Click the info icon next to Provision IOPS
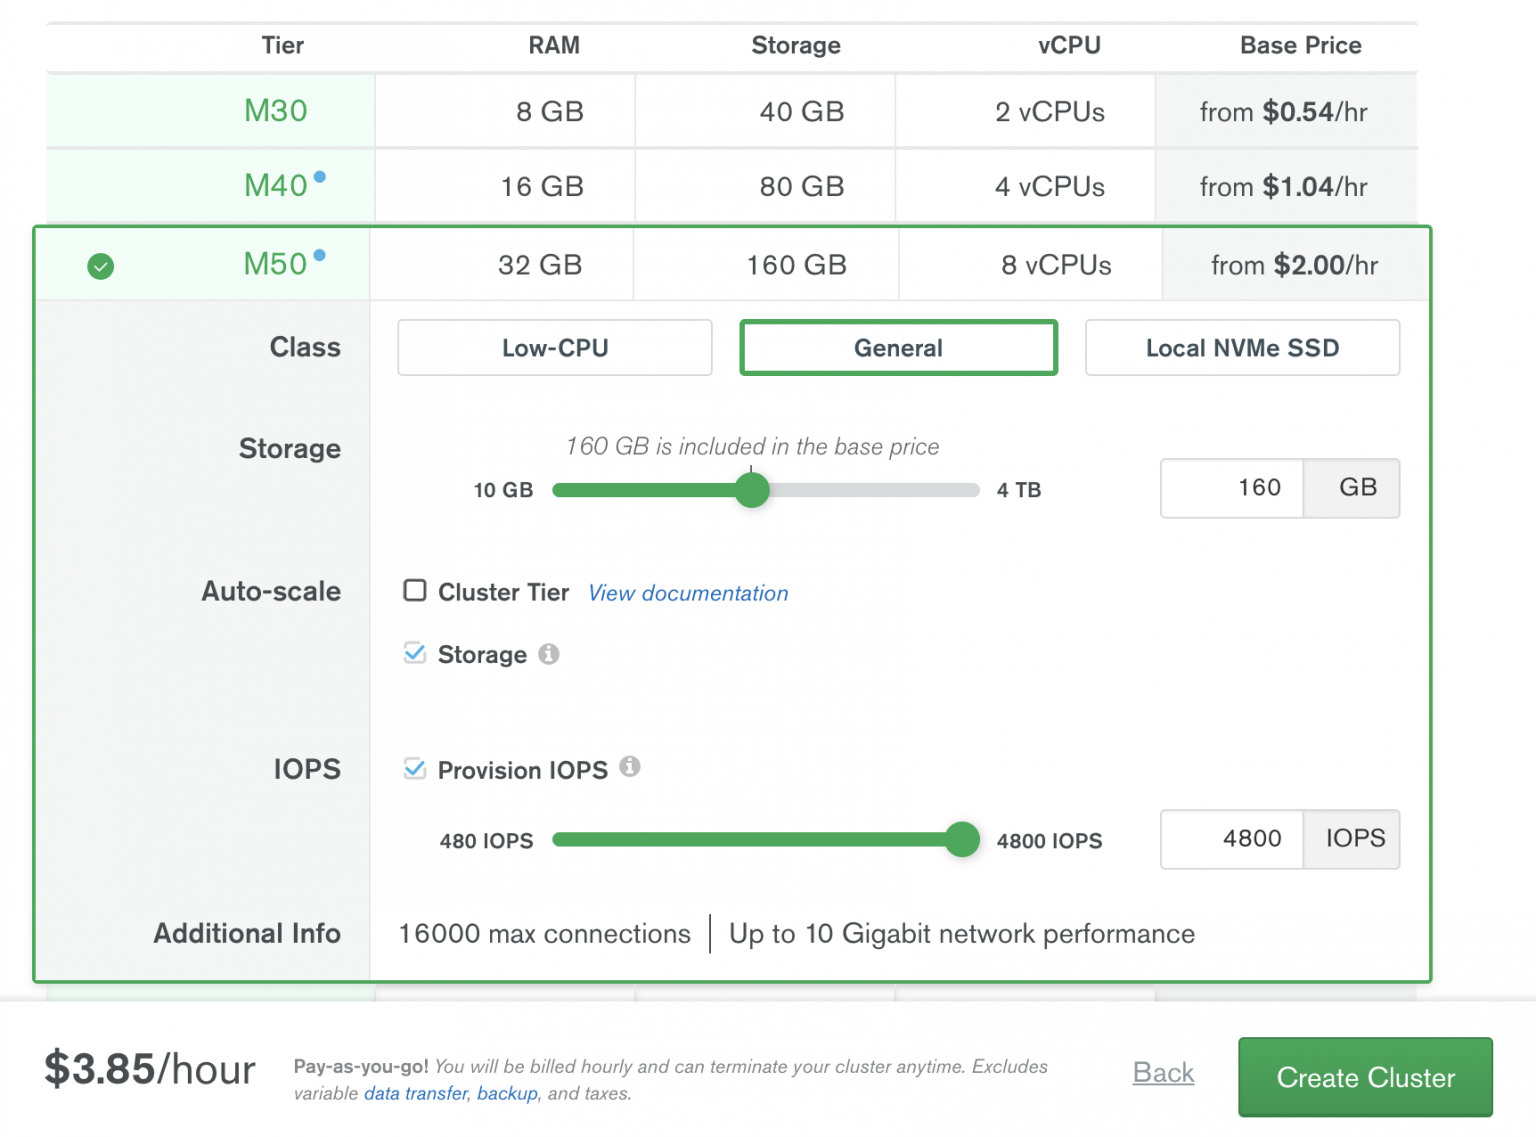This screenshot has width=1536, height=1137. tap(630, 768)
